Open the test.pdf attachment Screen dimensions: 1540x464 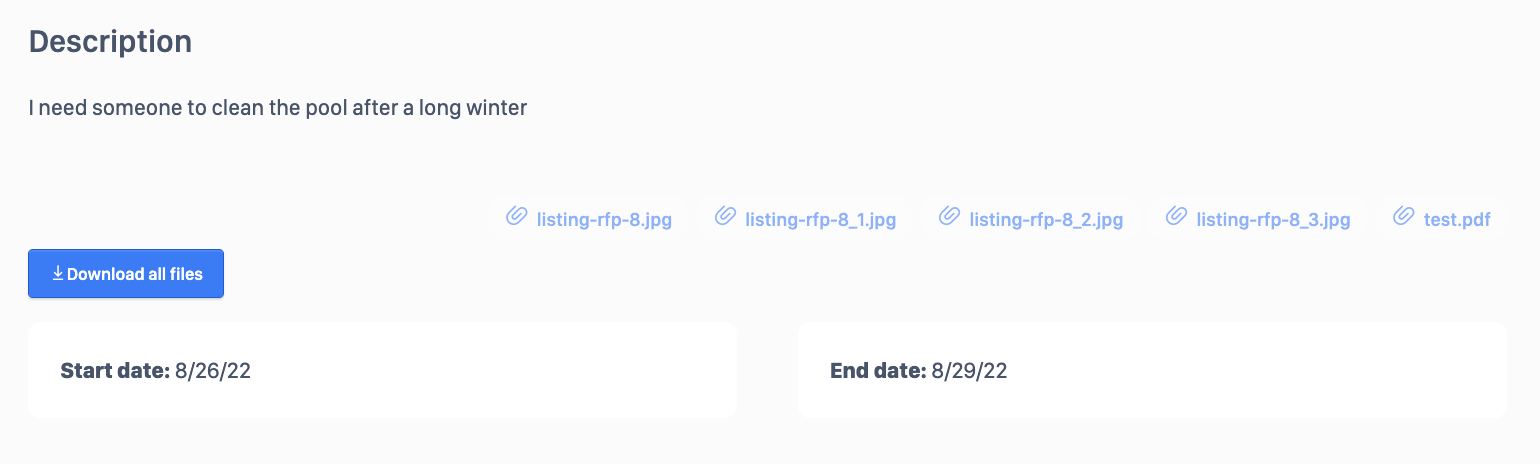click(1457, 220)
